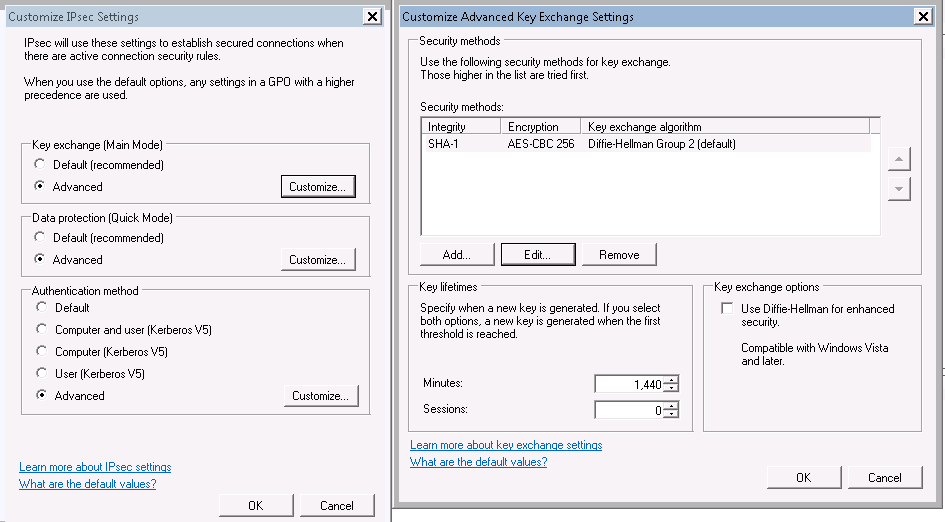
Task: Open Customize for Key exchange Main Mode
Action: pos(318,186)
